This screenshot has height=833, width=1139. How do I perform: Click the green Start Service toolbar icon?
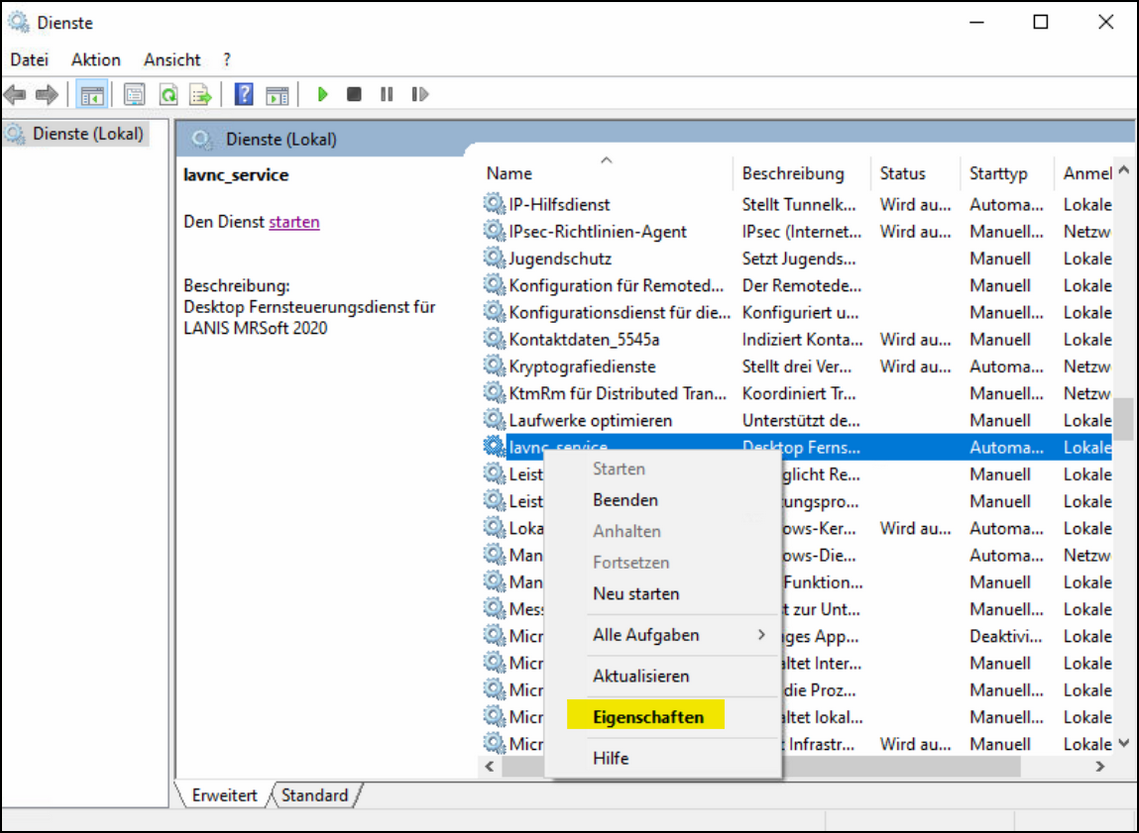(322, 95)
